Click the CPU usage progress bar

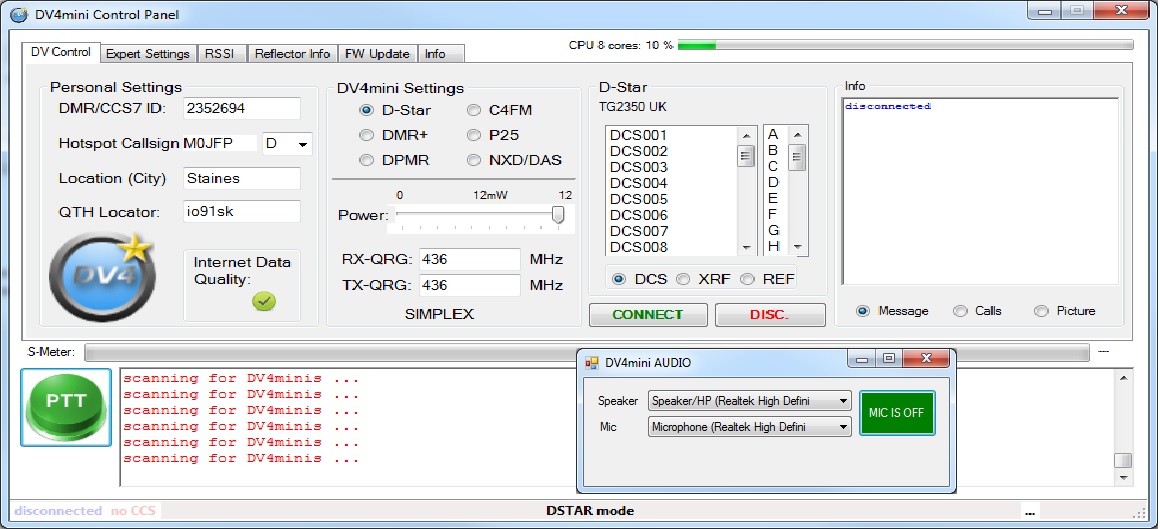coord(906,45)
